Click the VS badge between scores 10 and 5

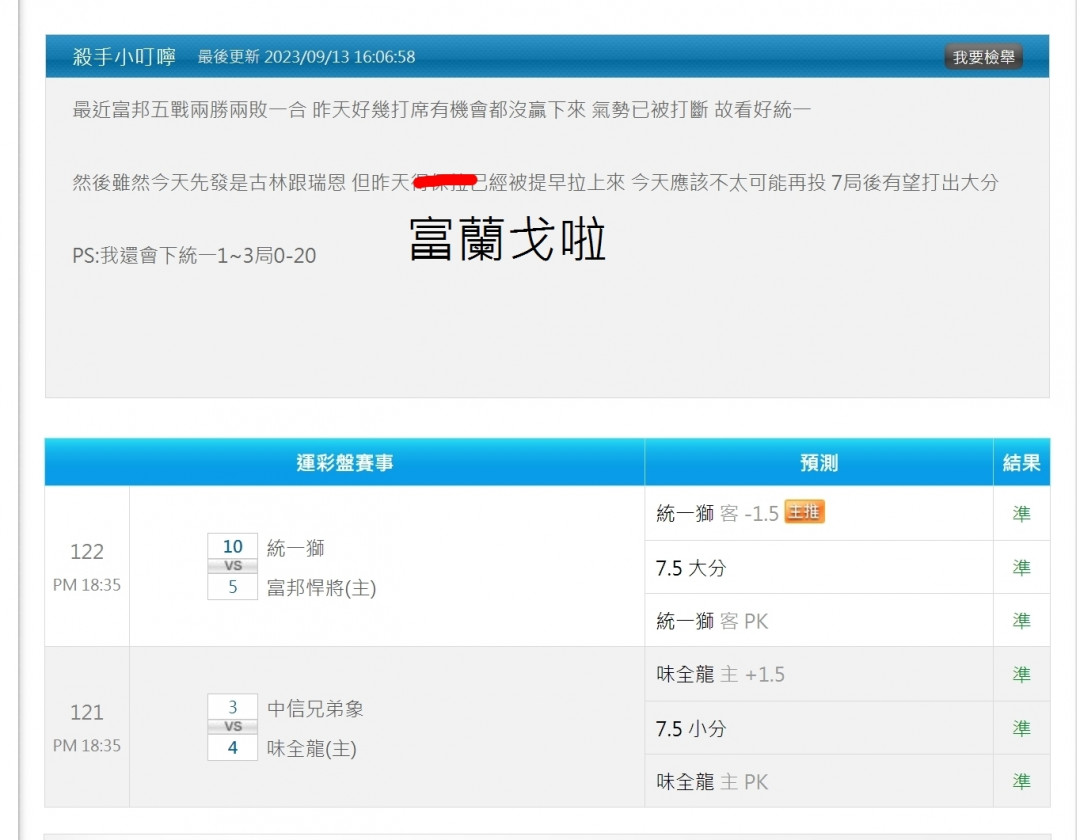[233, 566]
